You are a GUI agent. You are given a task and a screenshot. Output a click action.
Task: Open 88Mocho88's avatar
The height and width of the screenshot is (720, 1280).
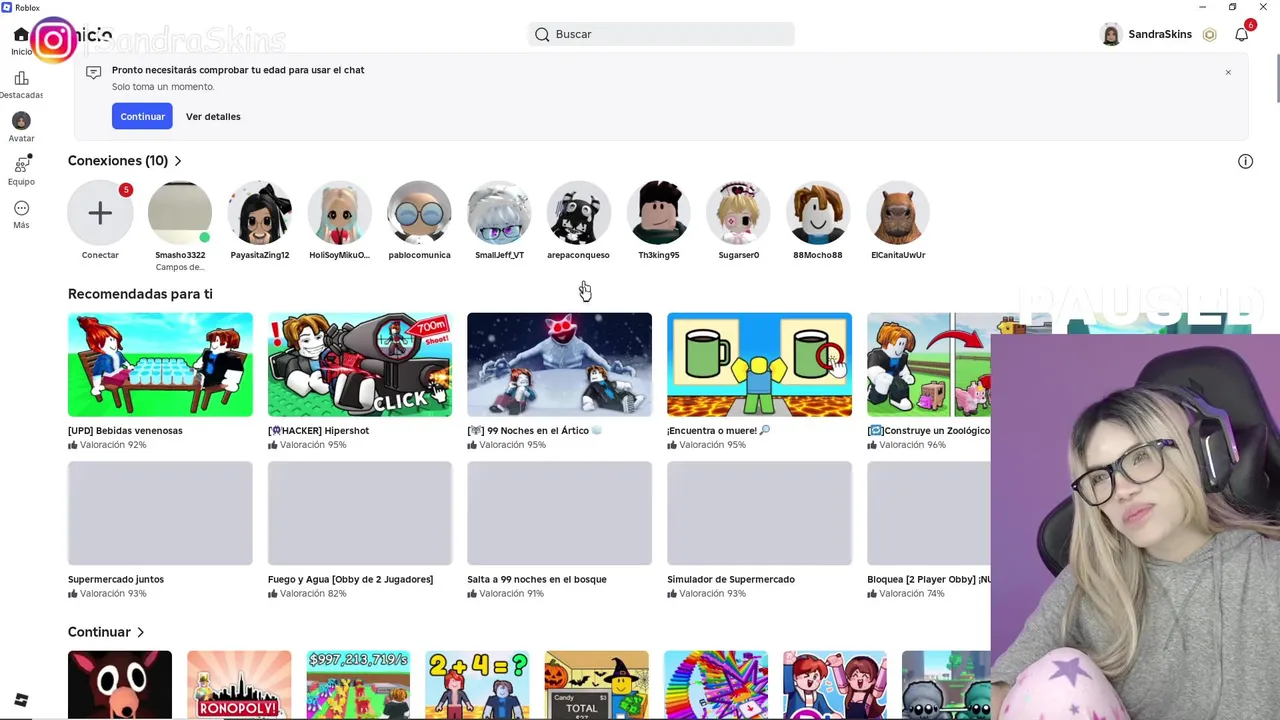818,212
